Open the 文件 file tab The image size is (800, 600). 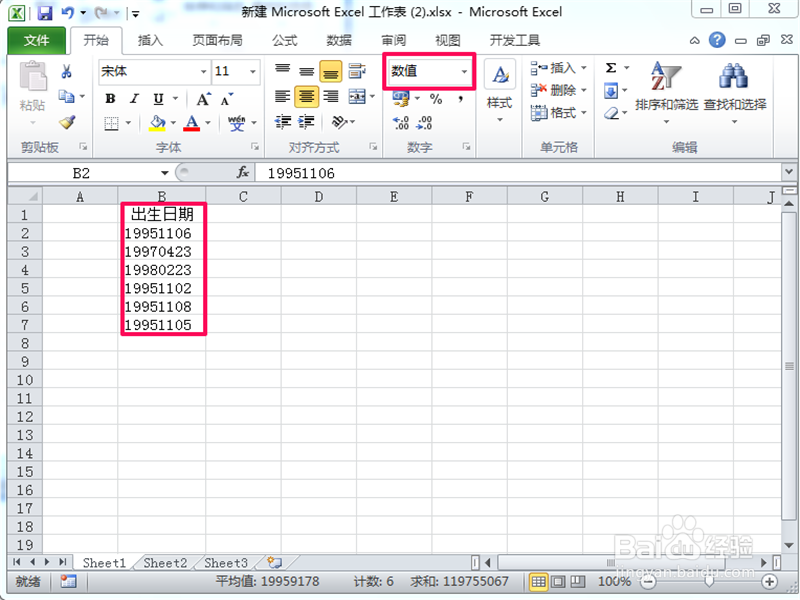click(x=36, y=40)
